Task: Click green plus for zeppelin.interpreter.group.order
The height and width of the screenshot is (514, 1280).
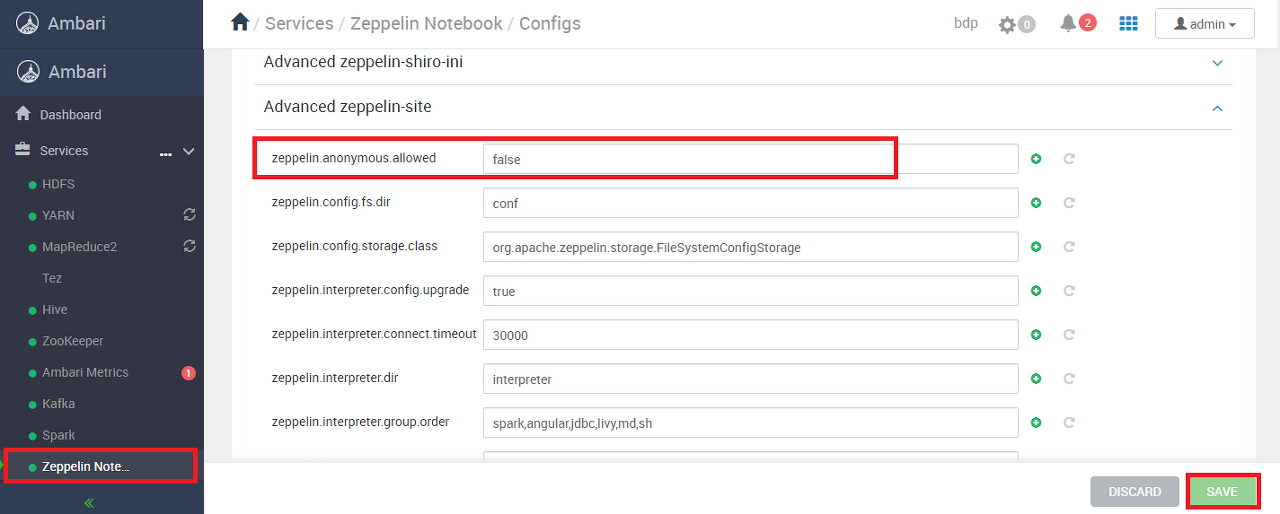Action: tap(1036, 423)
